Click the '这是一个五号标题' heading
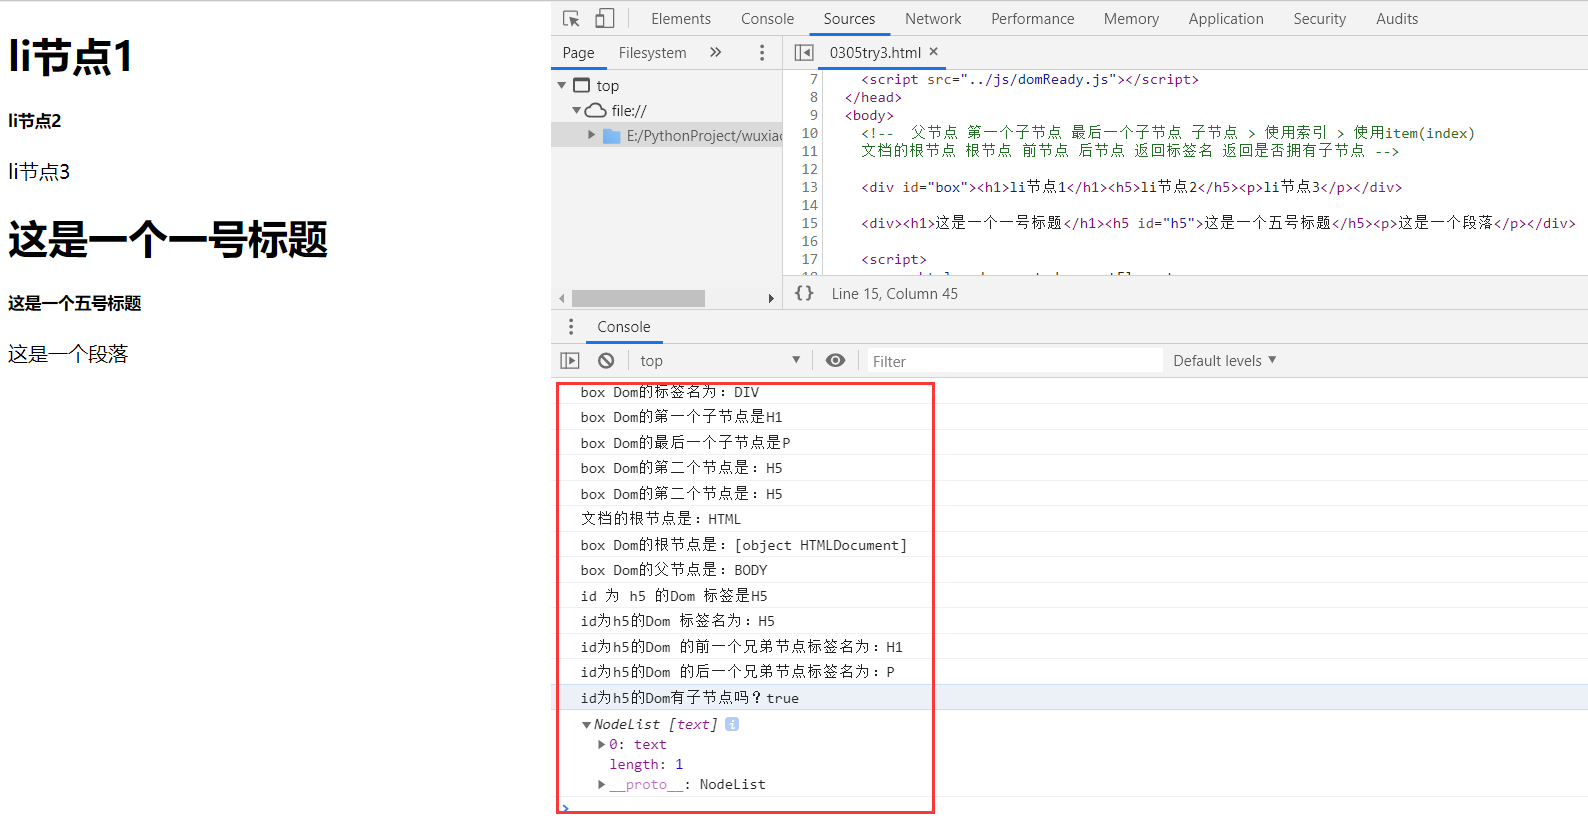 pos(75,303)
